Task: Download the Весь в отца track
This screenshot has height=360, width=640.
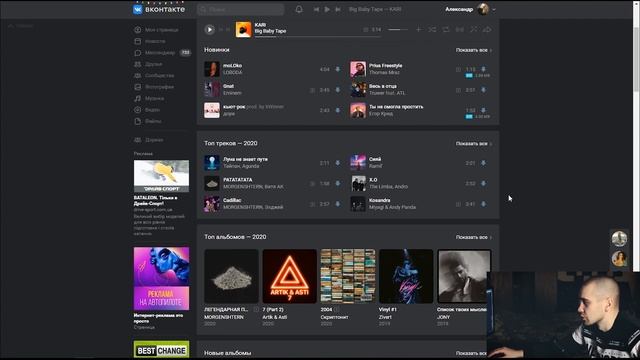Action: pyautogui.click(x=483, y=90)
